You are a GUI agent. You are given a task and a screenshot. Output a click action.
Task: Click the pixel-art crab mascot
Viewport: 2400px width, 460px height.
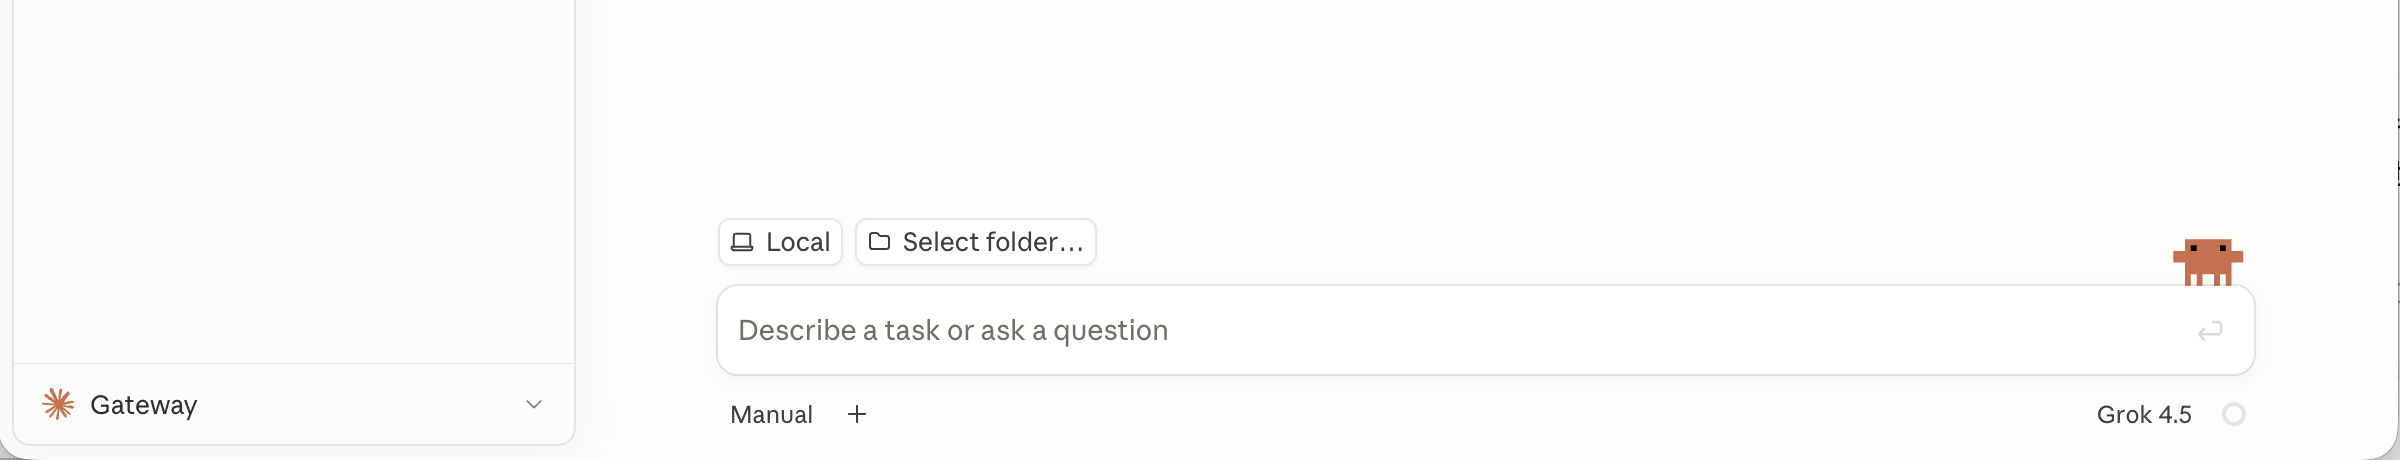(2207, 262)
